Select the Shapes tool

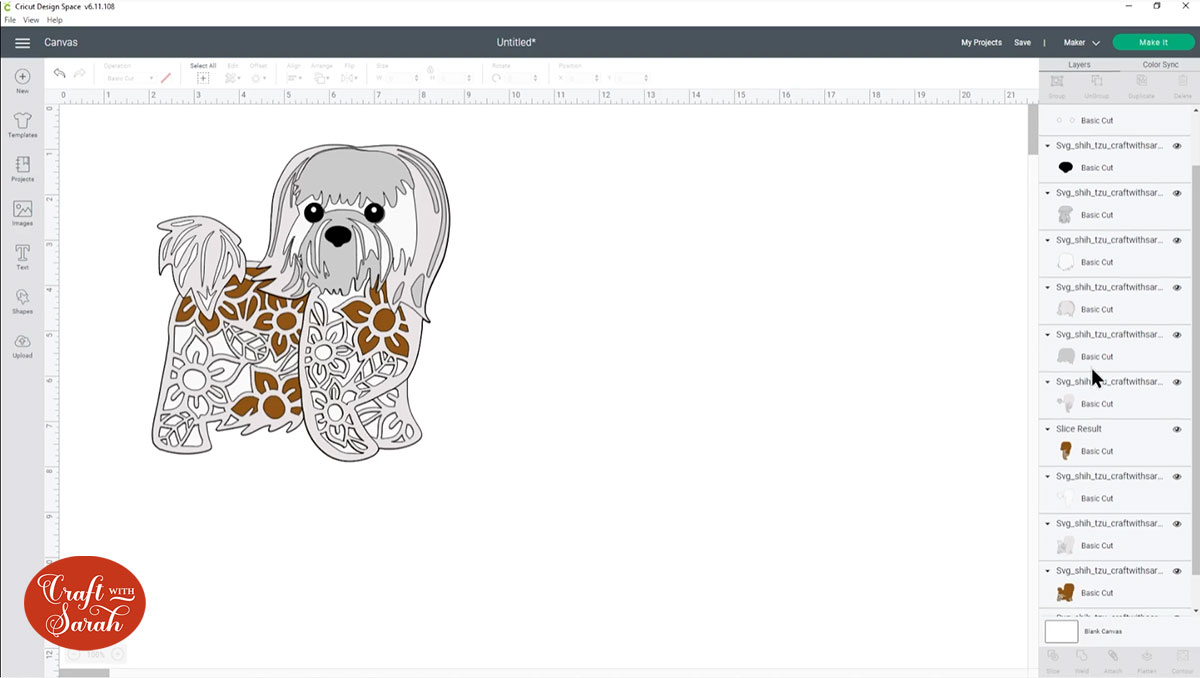click(21, 299)
